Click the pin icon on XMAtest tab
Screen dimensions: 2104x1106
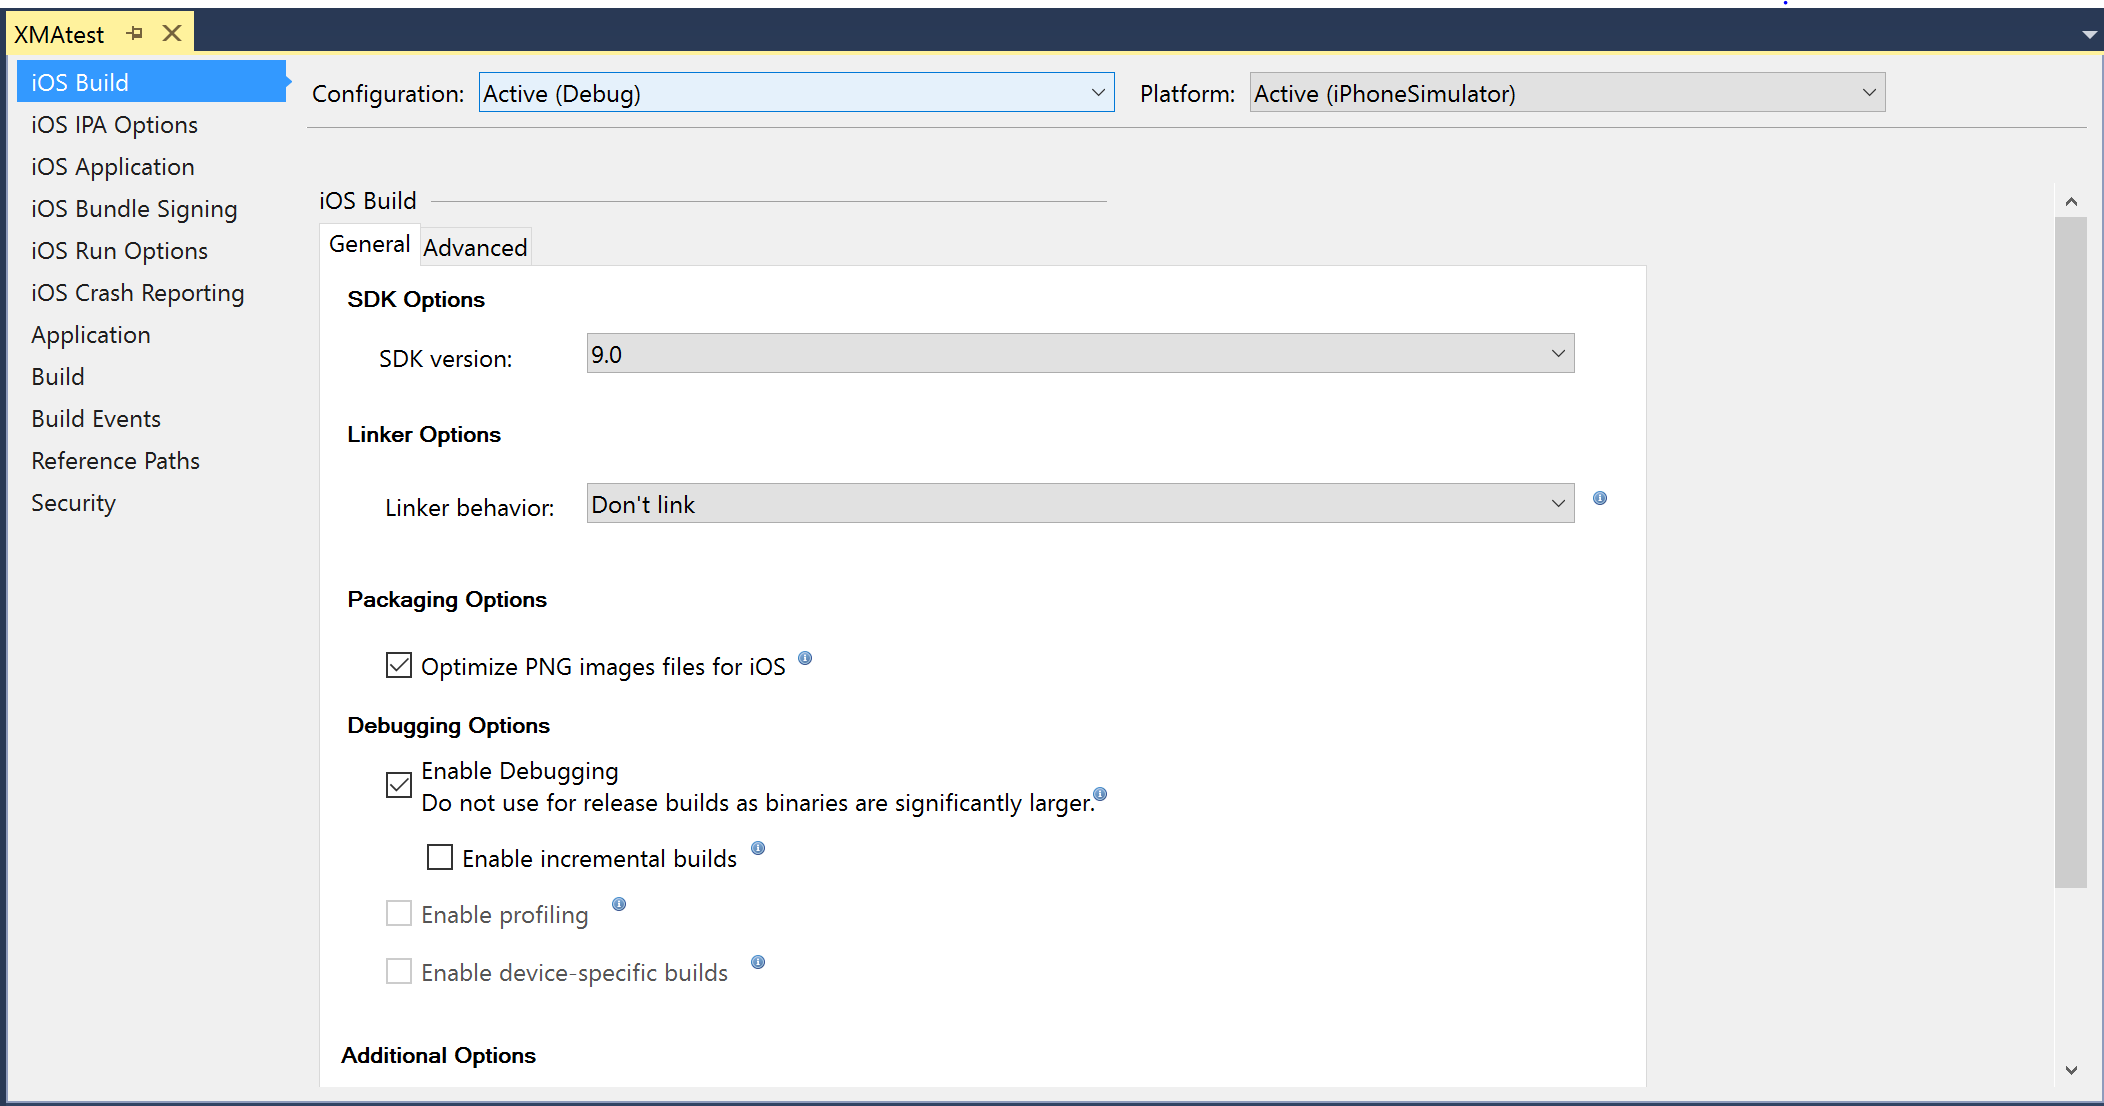pos(135,33)
